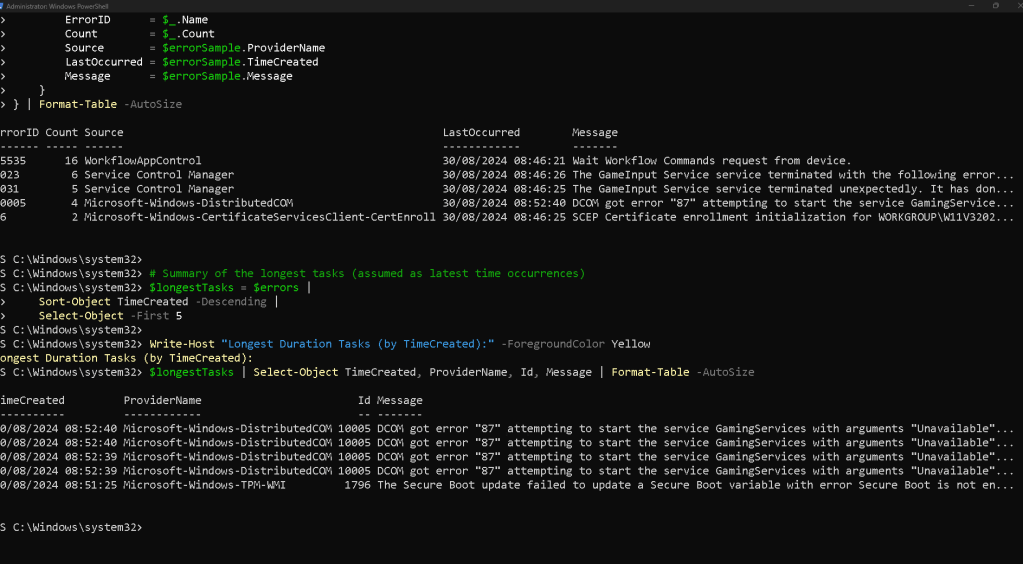Viewport: 1023px width, 564px height.
Task: Click the "imeCreated" column header
Action: click(33, 400)
